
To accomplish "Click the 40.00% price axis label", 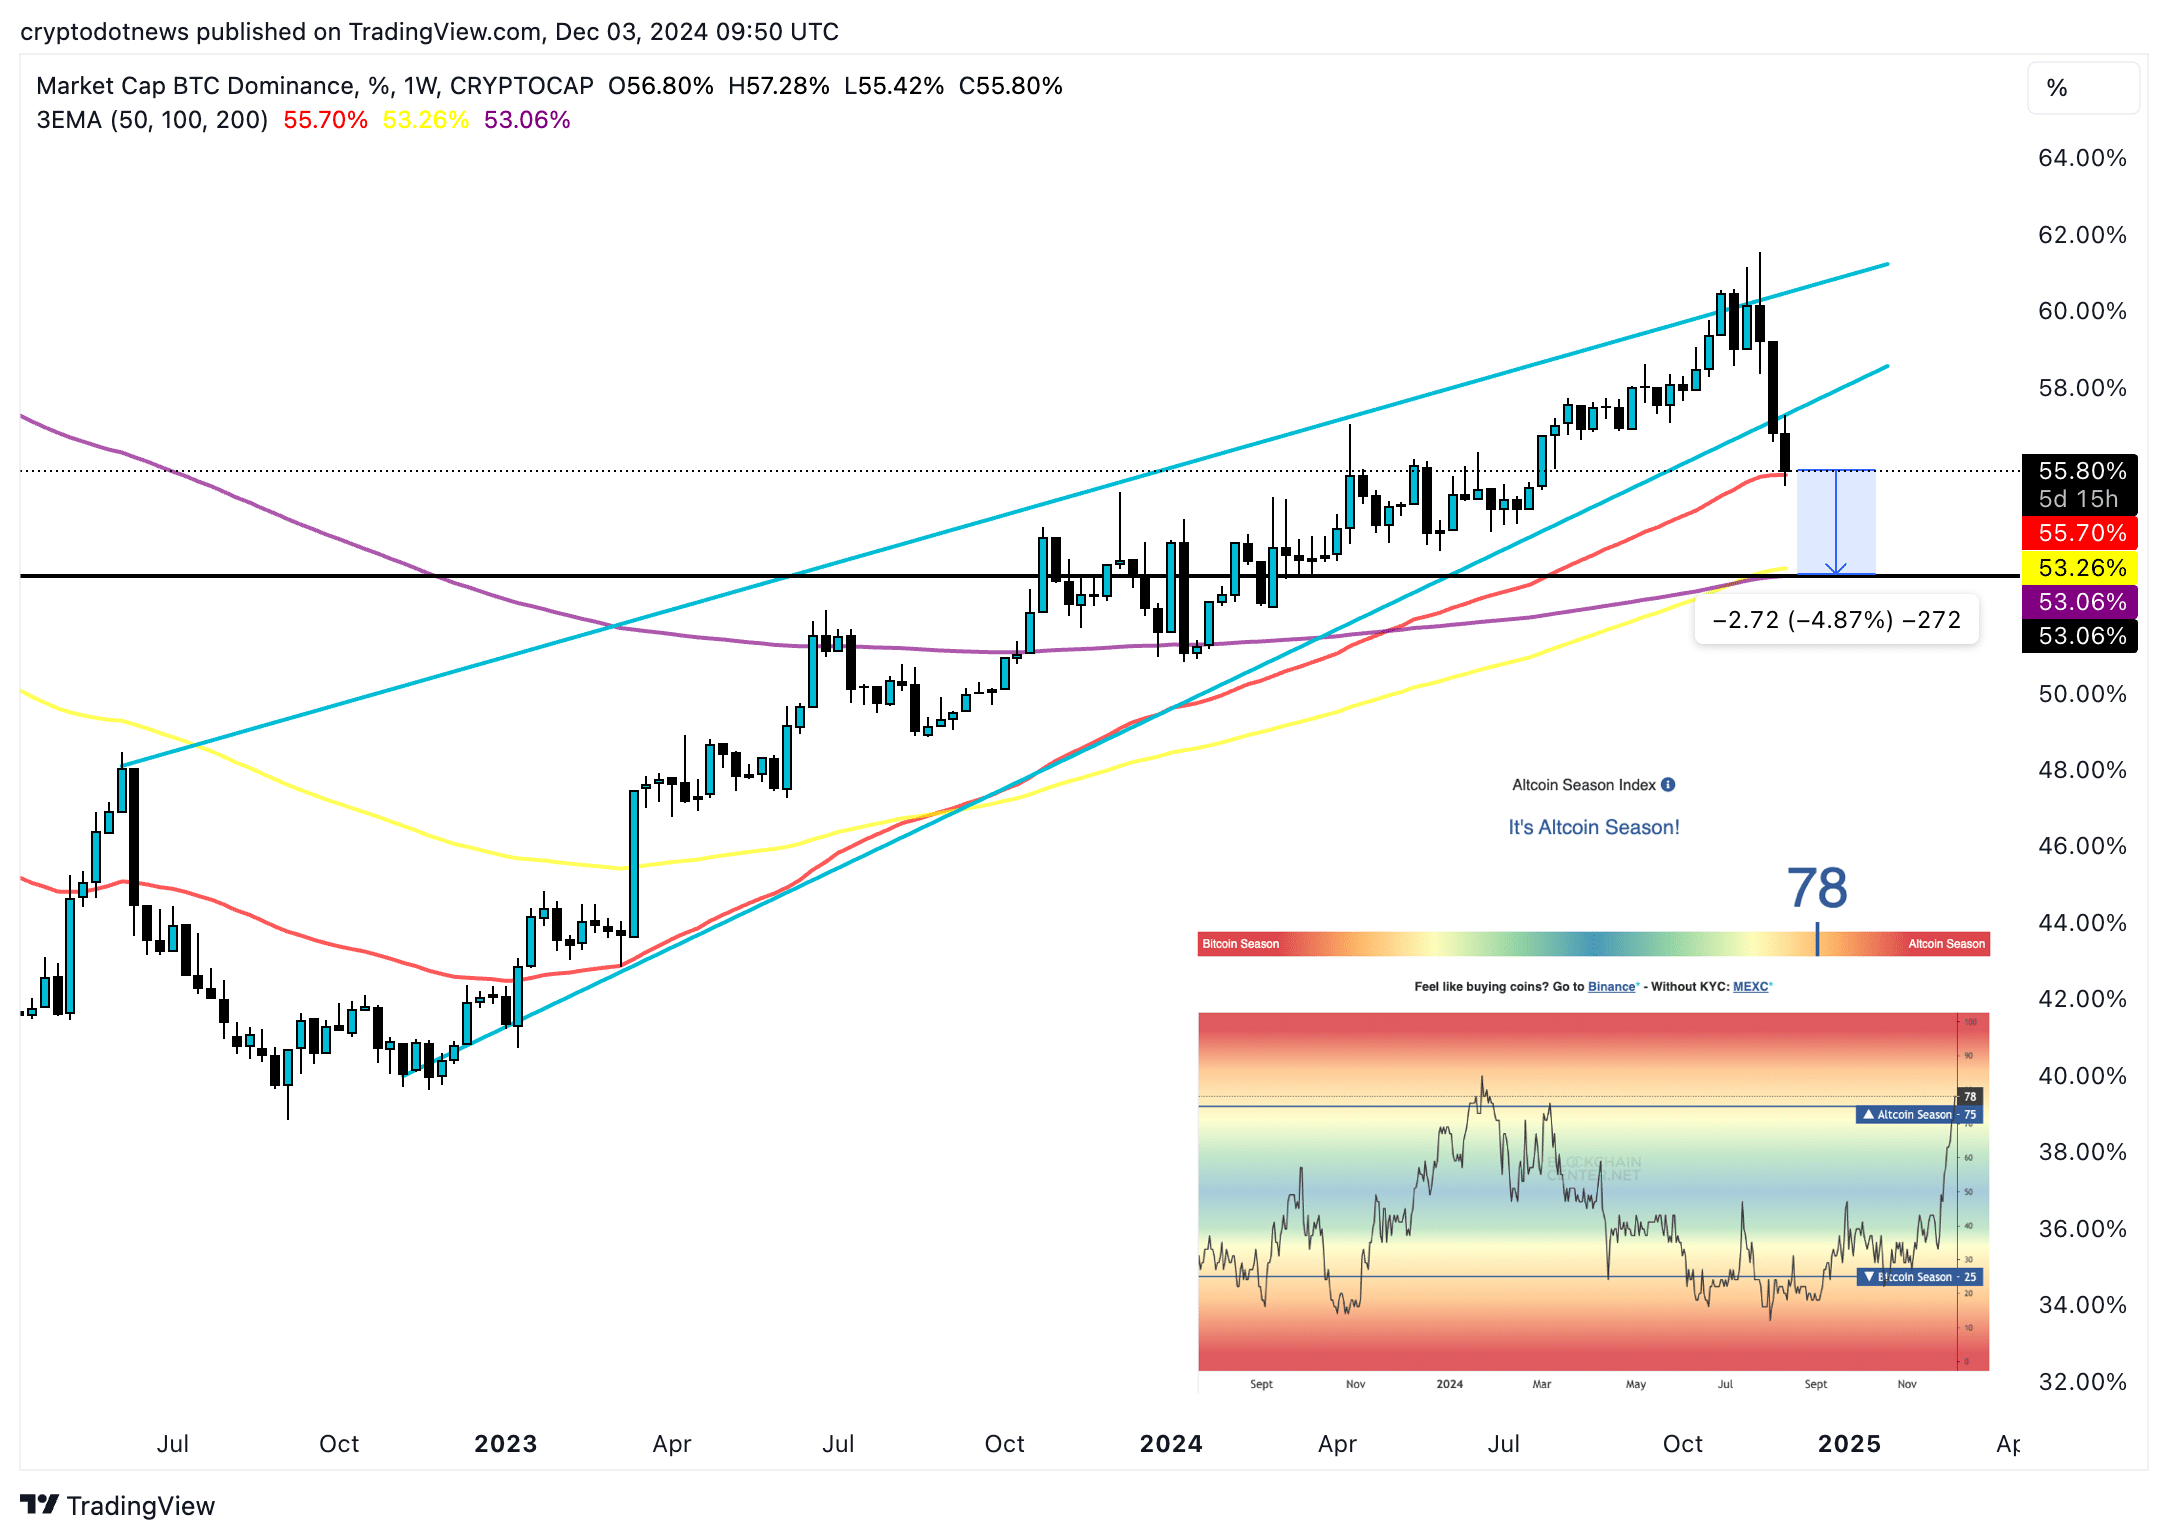I will point(2082,1076).
